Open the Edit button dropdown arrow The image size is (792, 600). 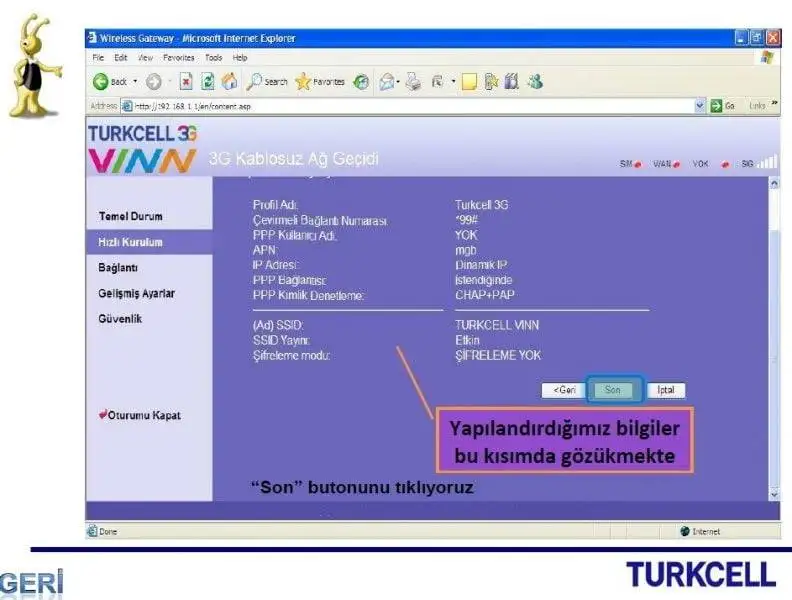[453, 81]
